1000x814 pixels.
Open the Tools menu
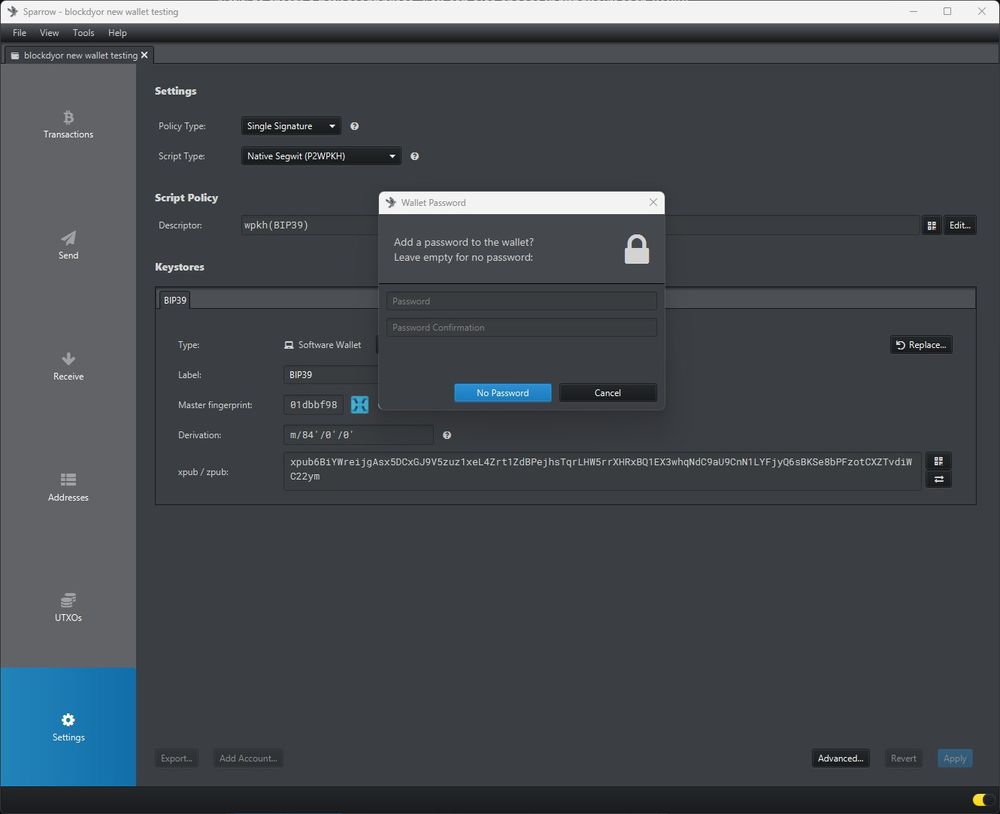coord(83,33)
